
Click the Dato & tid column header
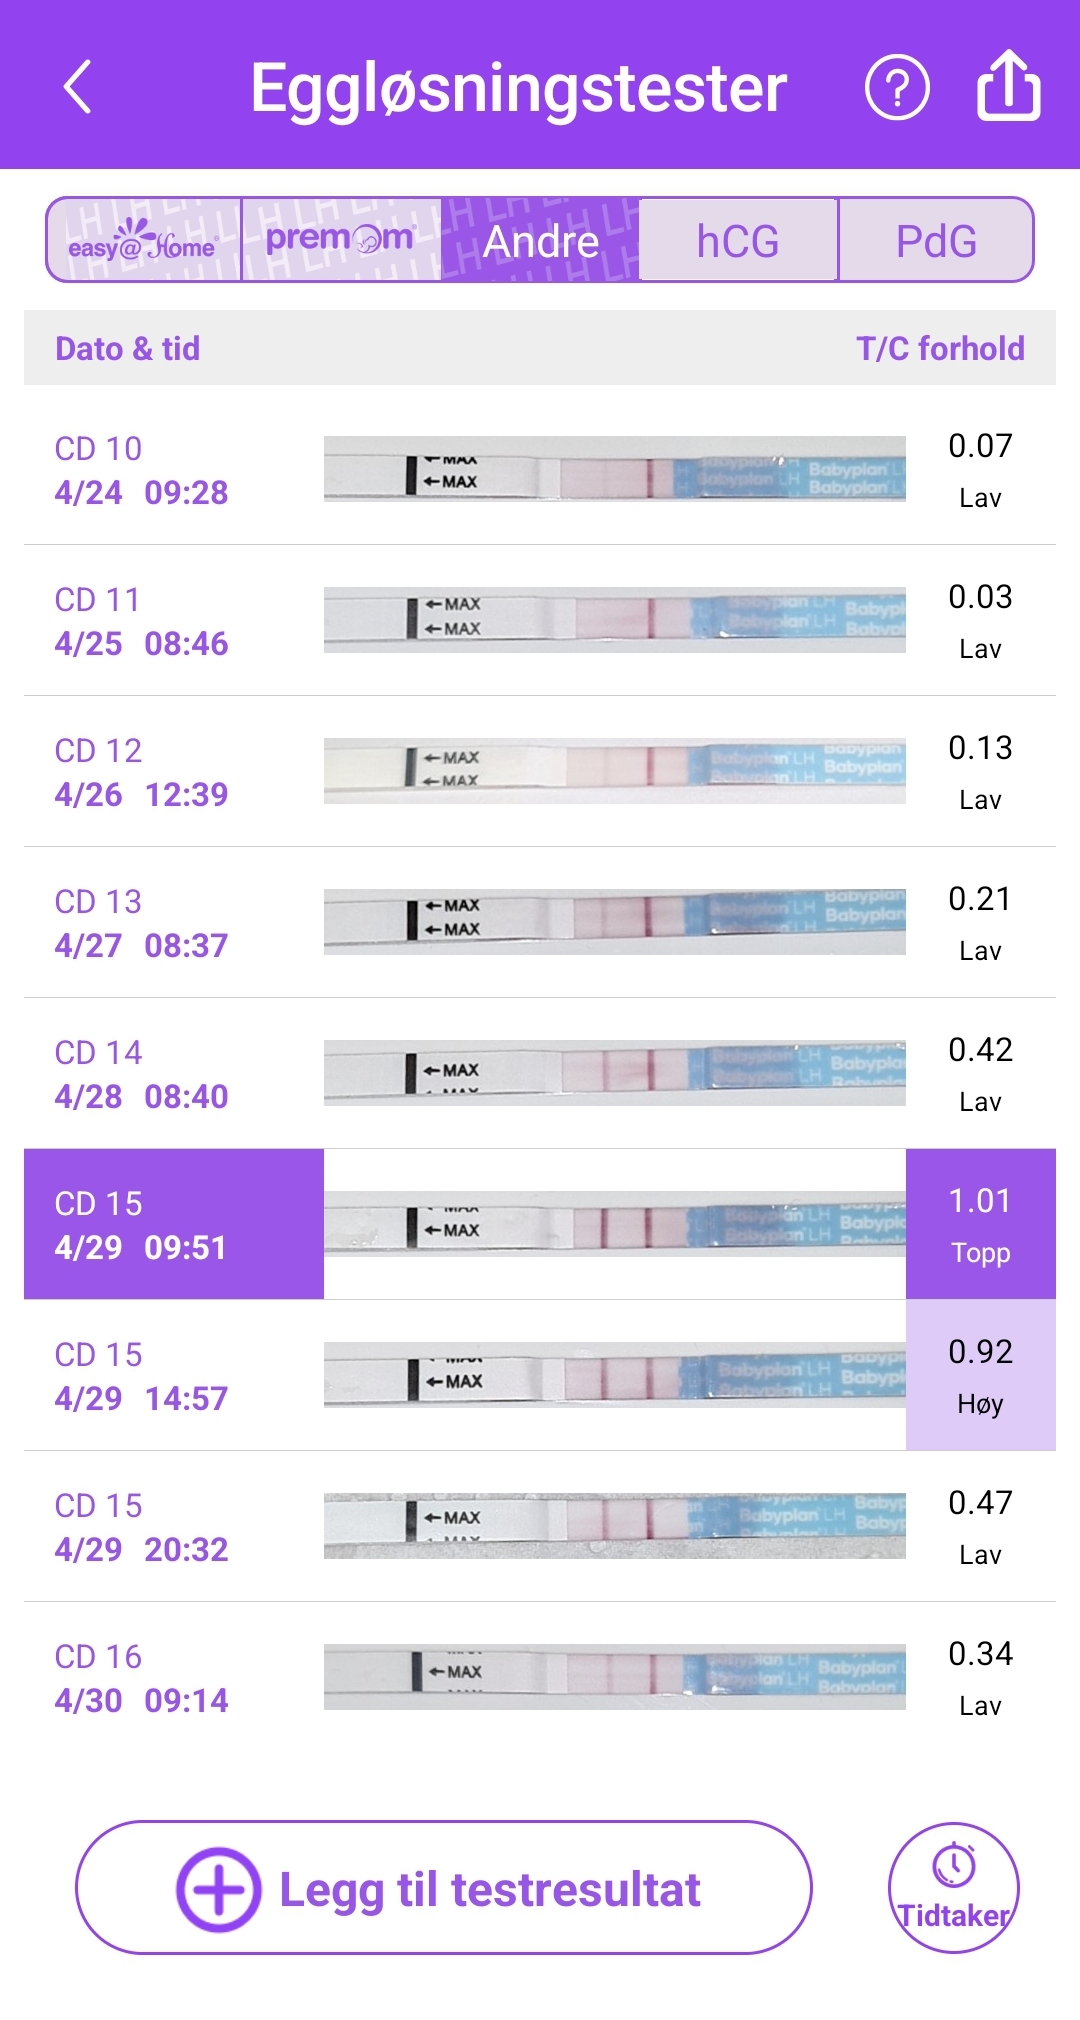tap(128, 348)
